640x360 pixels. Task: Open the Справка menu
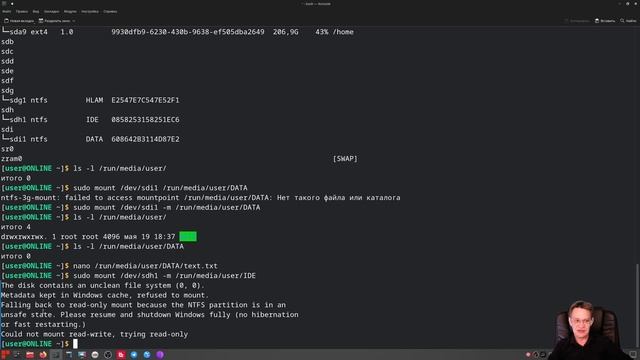(110, 11)
